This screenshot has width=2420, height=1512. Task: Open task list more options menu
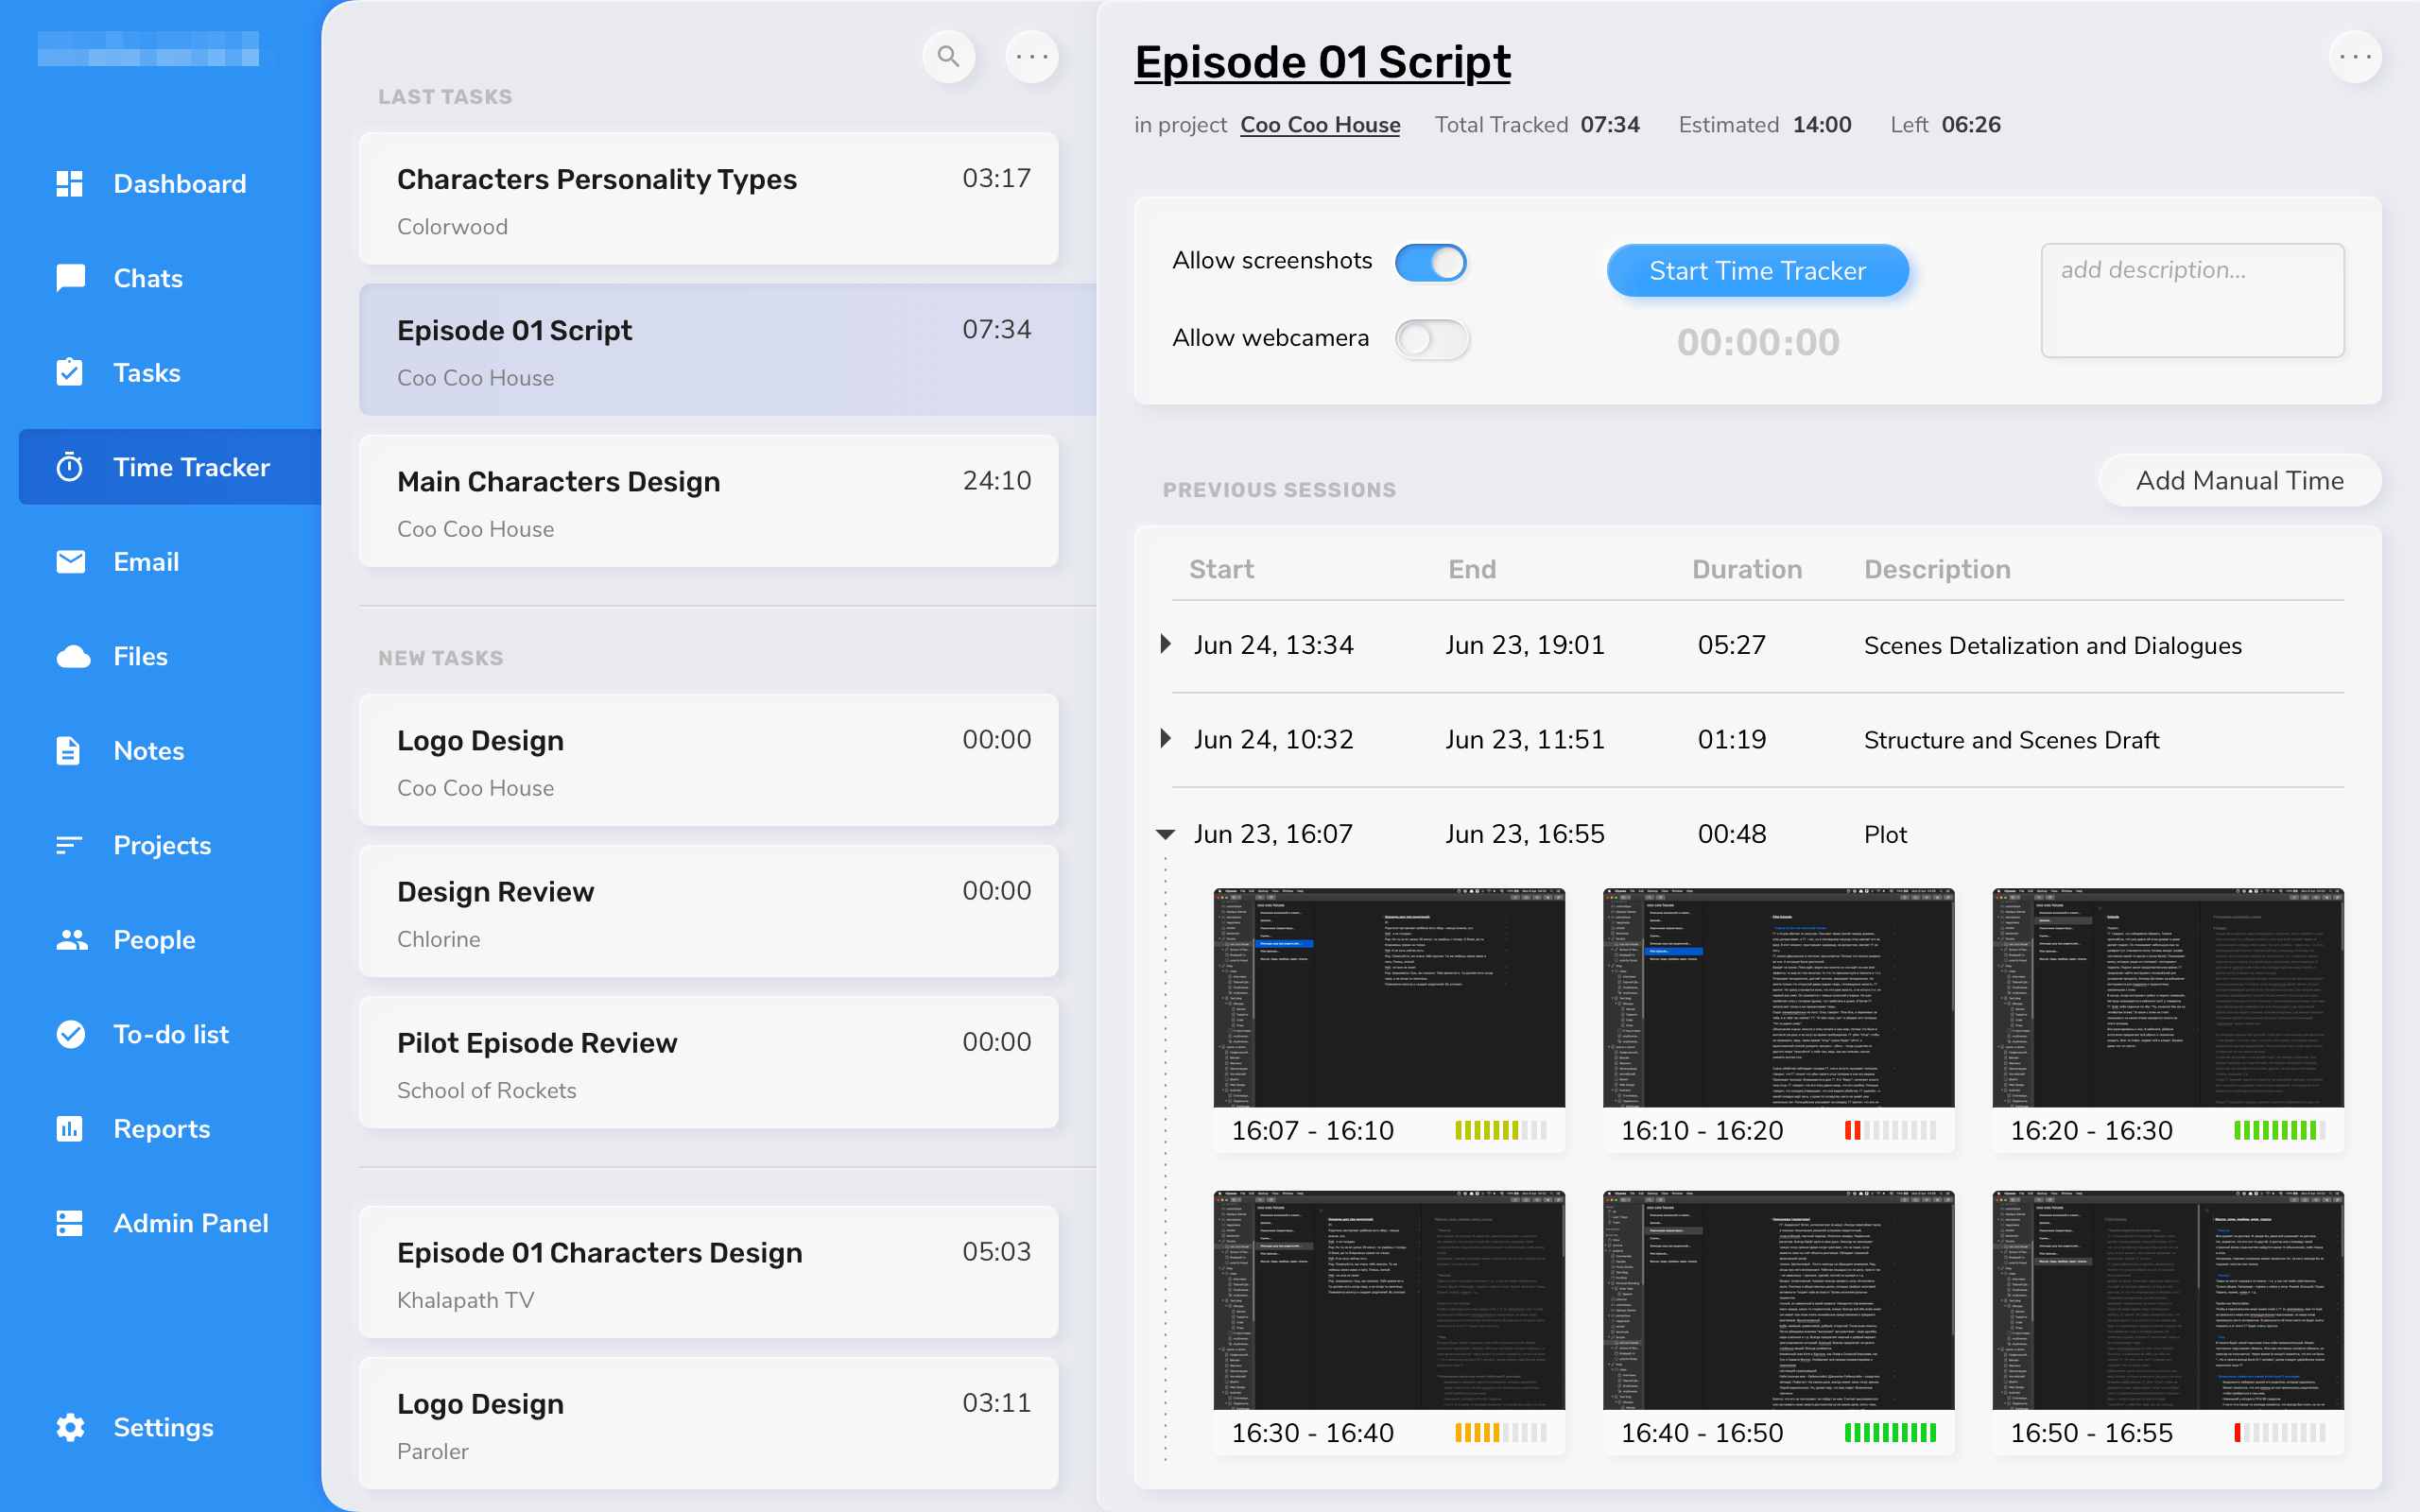pyautogui.click(x=1031, y=57)
